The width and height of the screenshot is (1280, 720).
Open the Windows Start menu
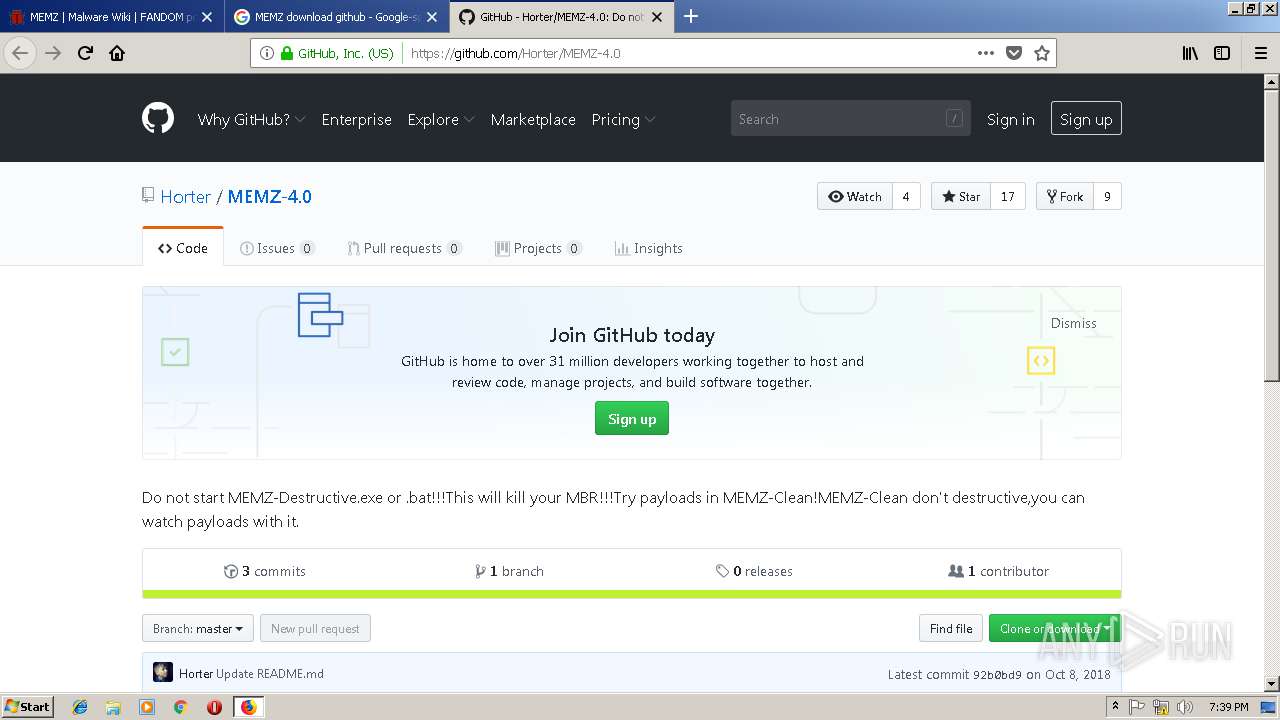click(28, 707)
